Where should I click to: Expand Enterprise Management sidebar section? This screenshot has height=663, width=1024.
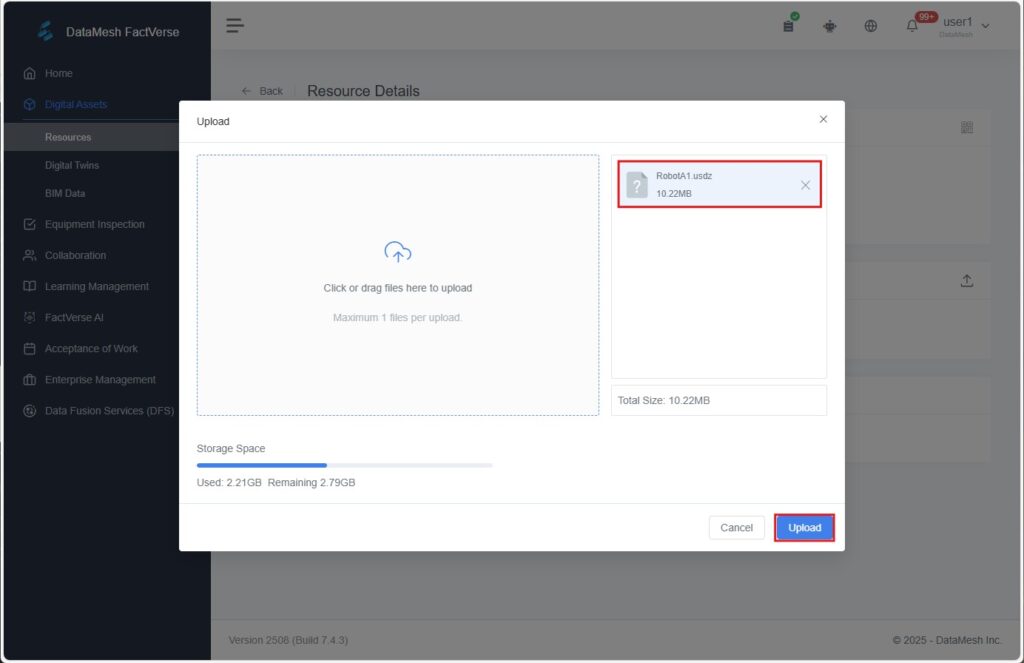click(x=100, y=380)
